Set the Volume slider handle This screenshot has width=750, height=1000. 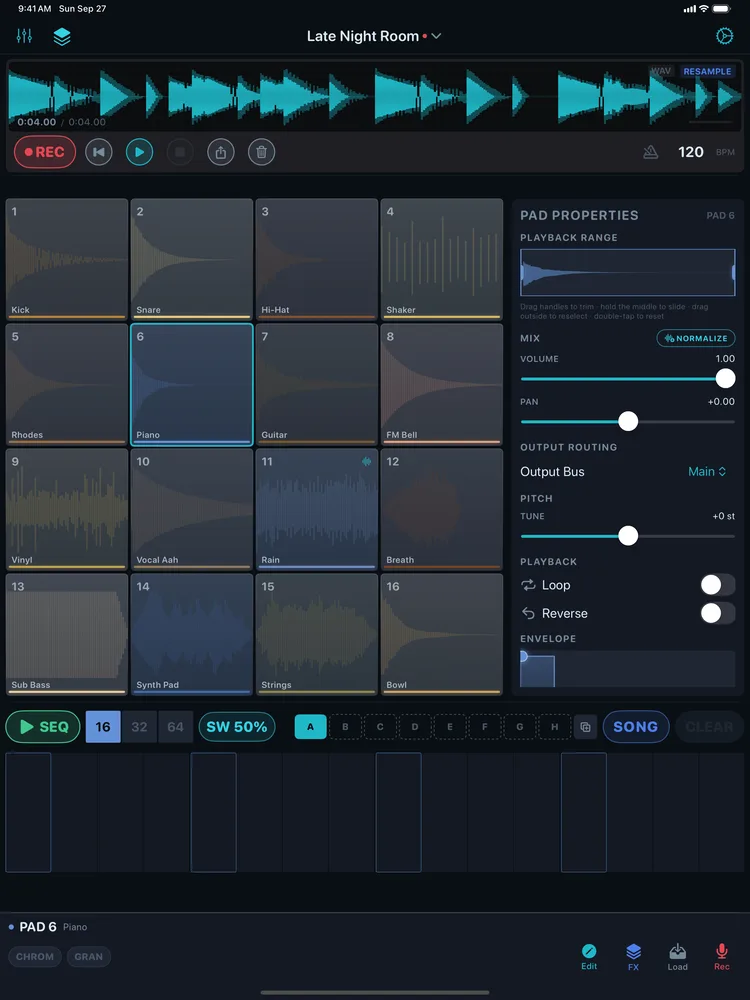pyautogui.click(x=725, y=378)
